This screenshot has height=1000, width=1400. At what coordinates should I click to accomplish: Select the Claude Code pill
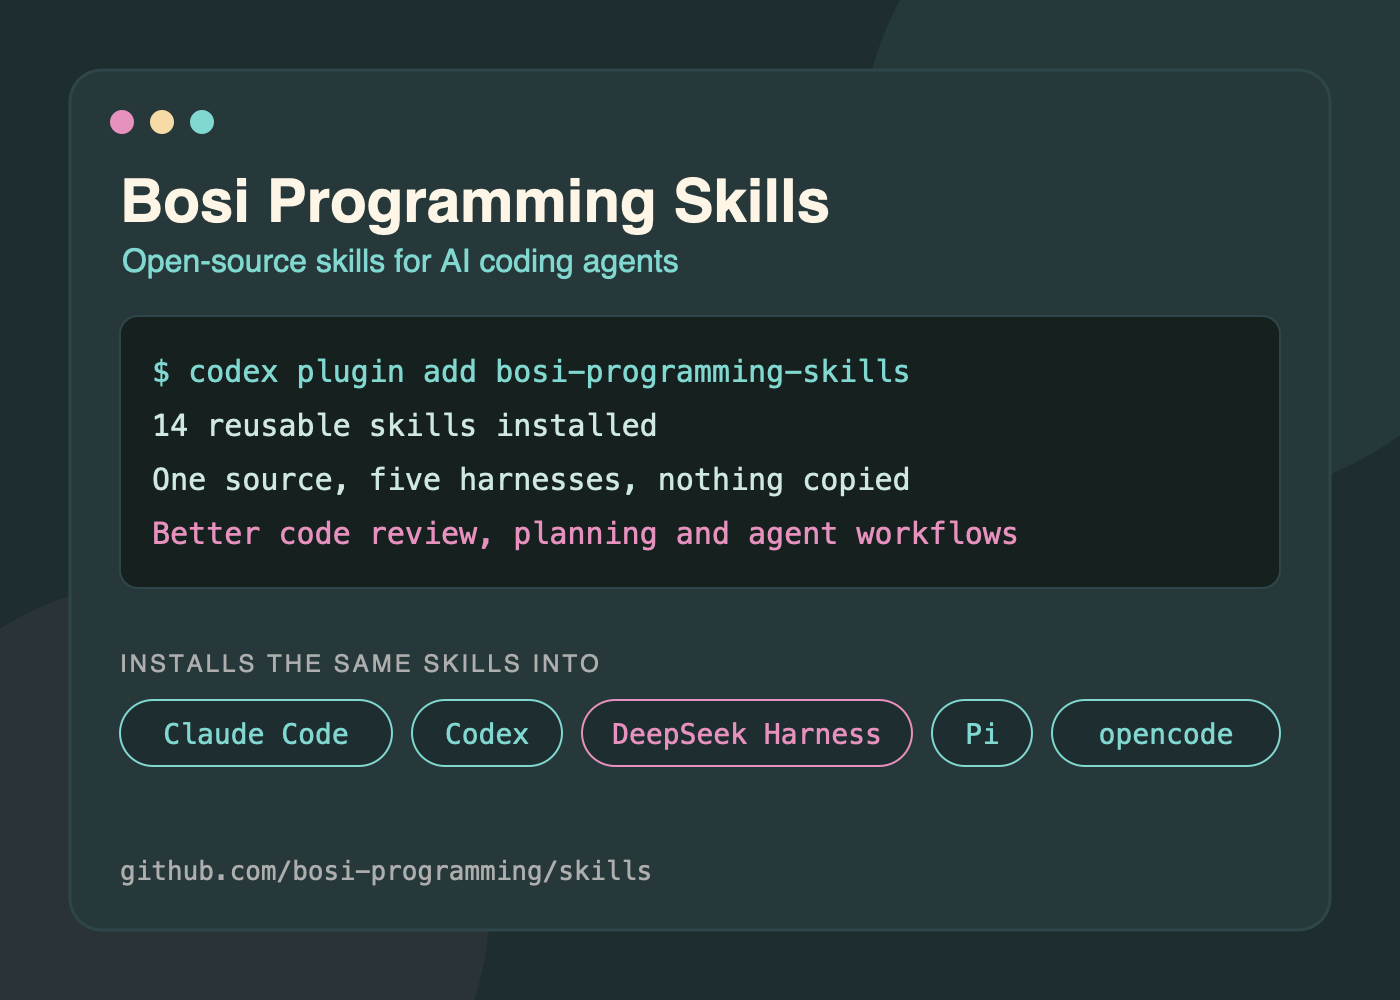256,733
